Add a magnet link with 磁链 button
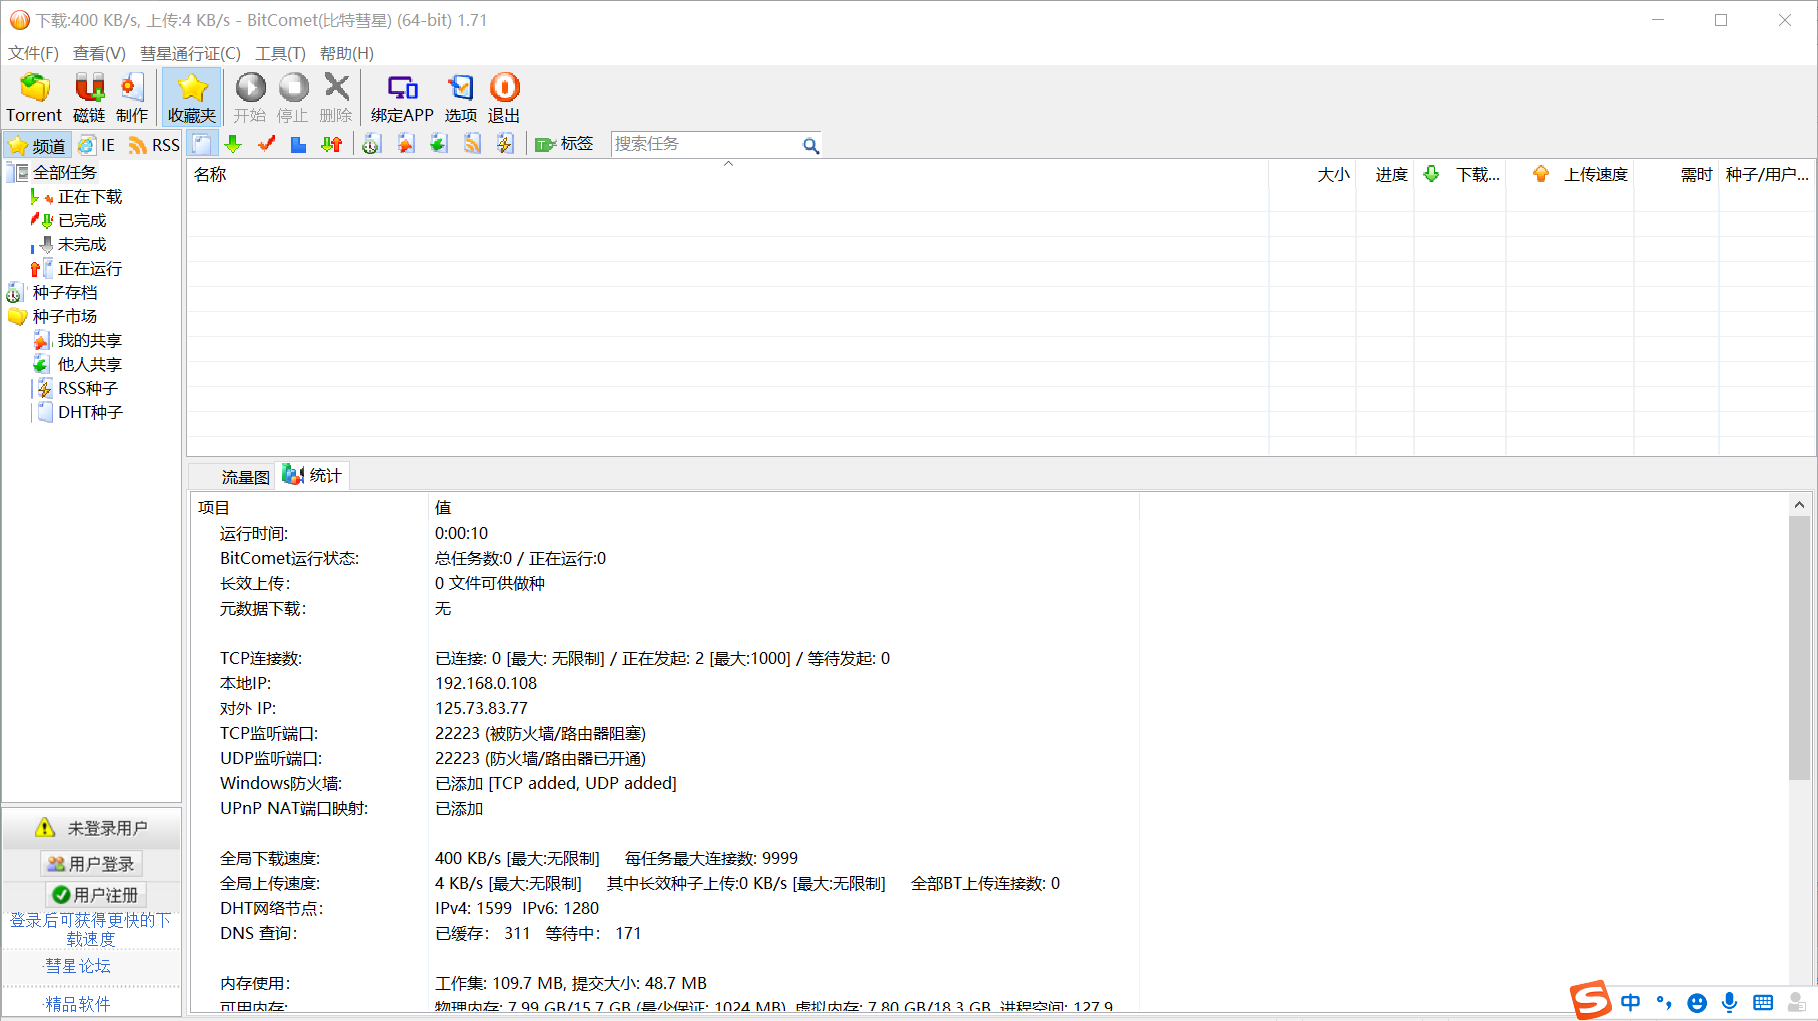This screenshot has height=1021, width=1818. pos(89,98)
